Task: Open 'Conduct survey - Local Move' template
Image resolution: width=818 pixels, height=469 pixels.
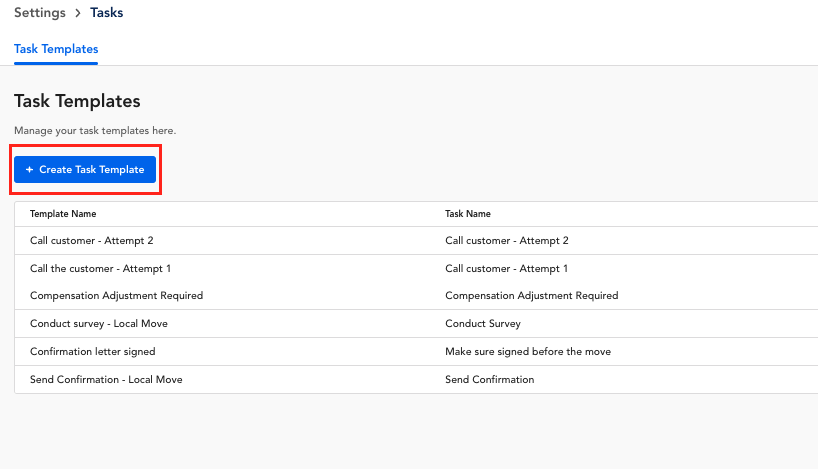Action: pos(99,323)
